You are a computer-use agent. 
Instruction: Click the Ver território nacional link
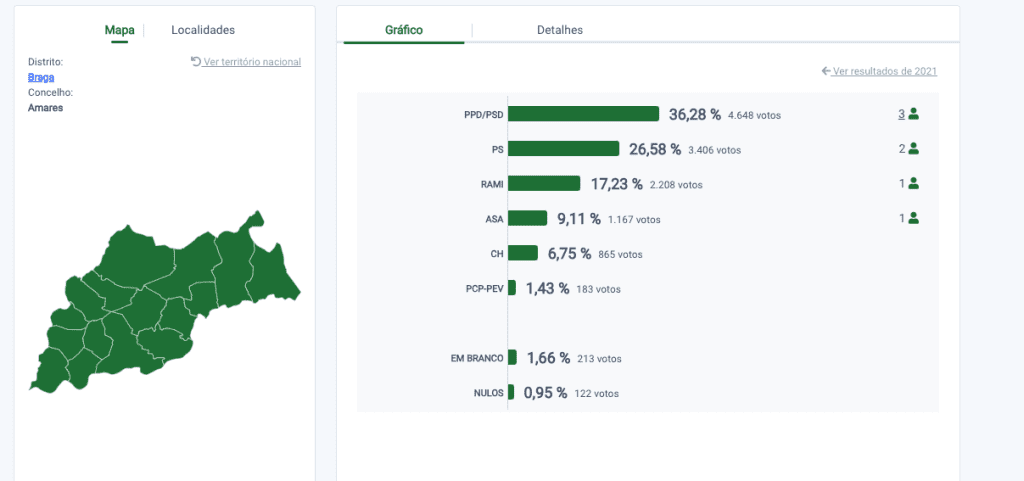252,62
